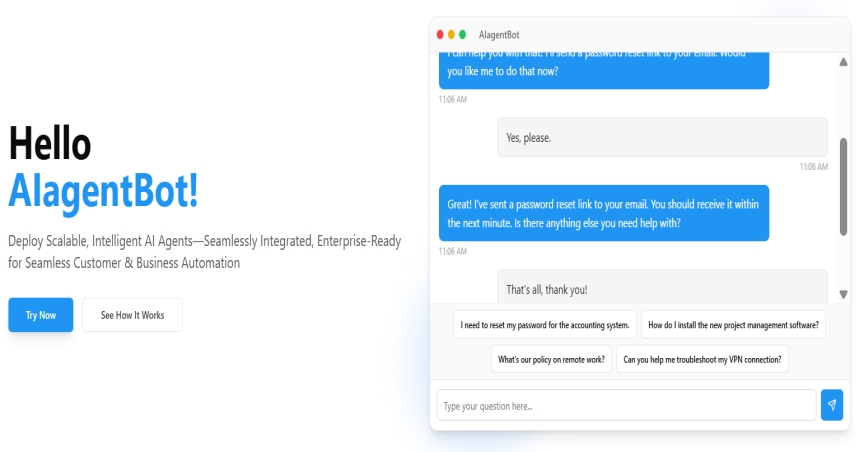
Task: Focus the 'Type your question here' field
Action: point(627,405)
